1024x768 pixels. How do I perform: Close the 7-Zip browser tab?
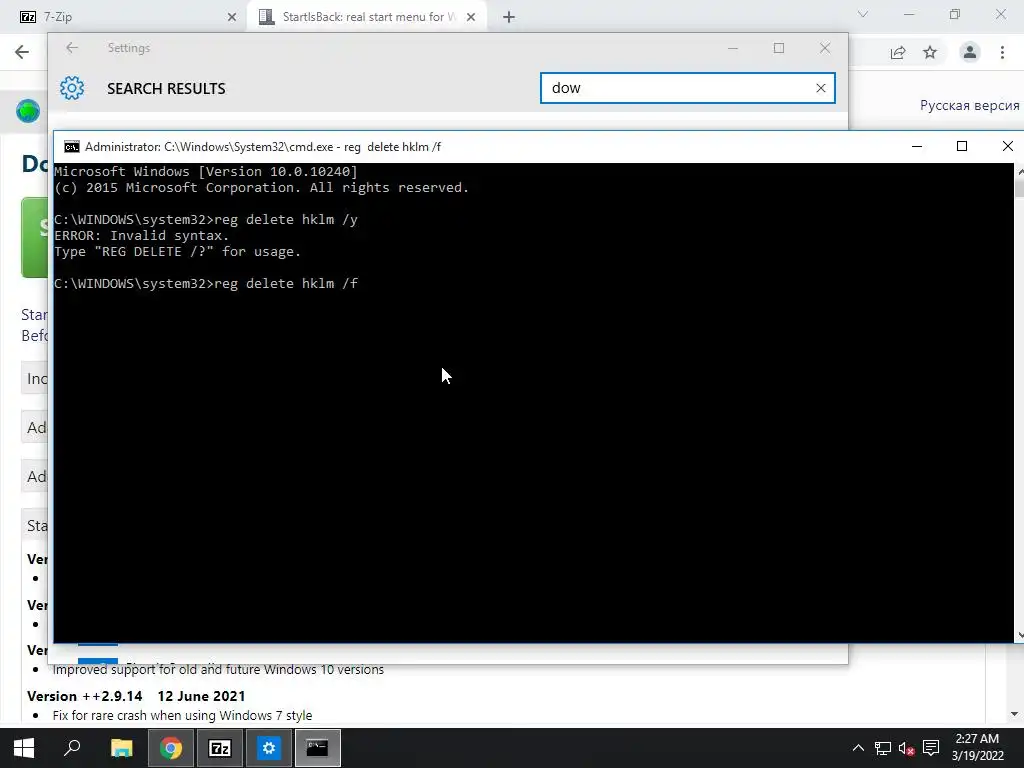point(232,17)
